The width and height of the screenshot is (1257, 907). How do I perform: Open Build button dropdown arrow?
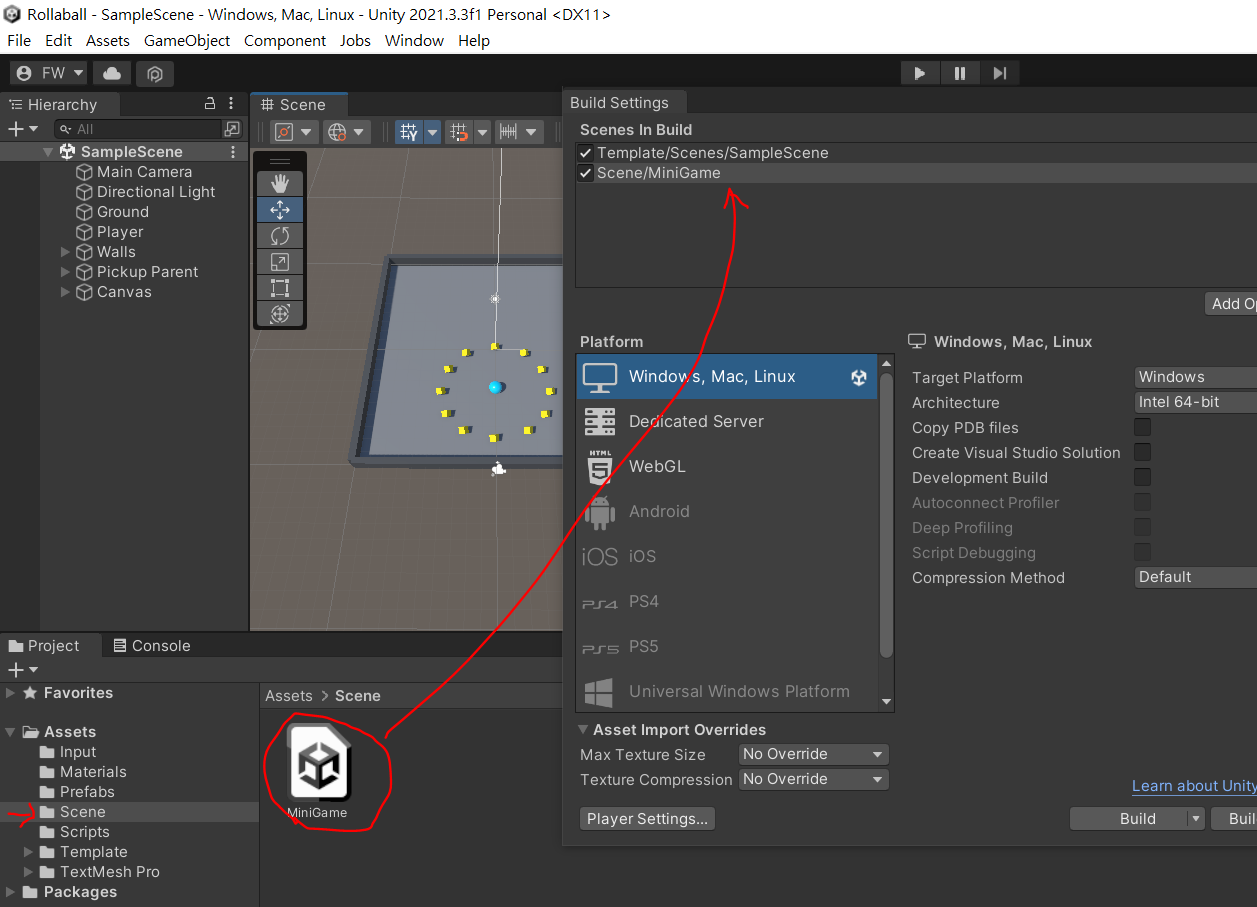point(1195,819)
